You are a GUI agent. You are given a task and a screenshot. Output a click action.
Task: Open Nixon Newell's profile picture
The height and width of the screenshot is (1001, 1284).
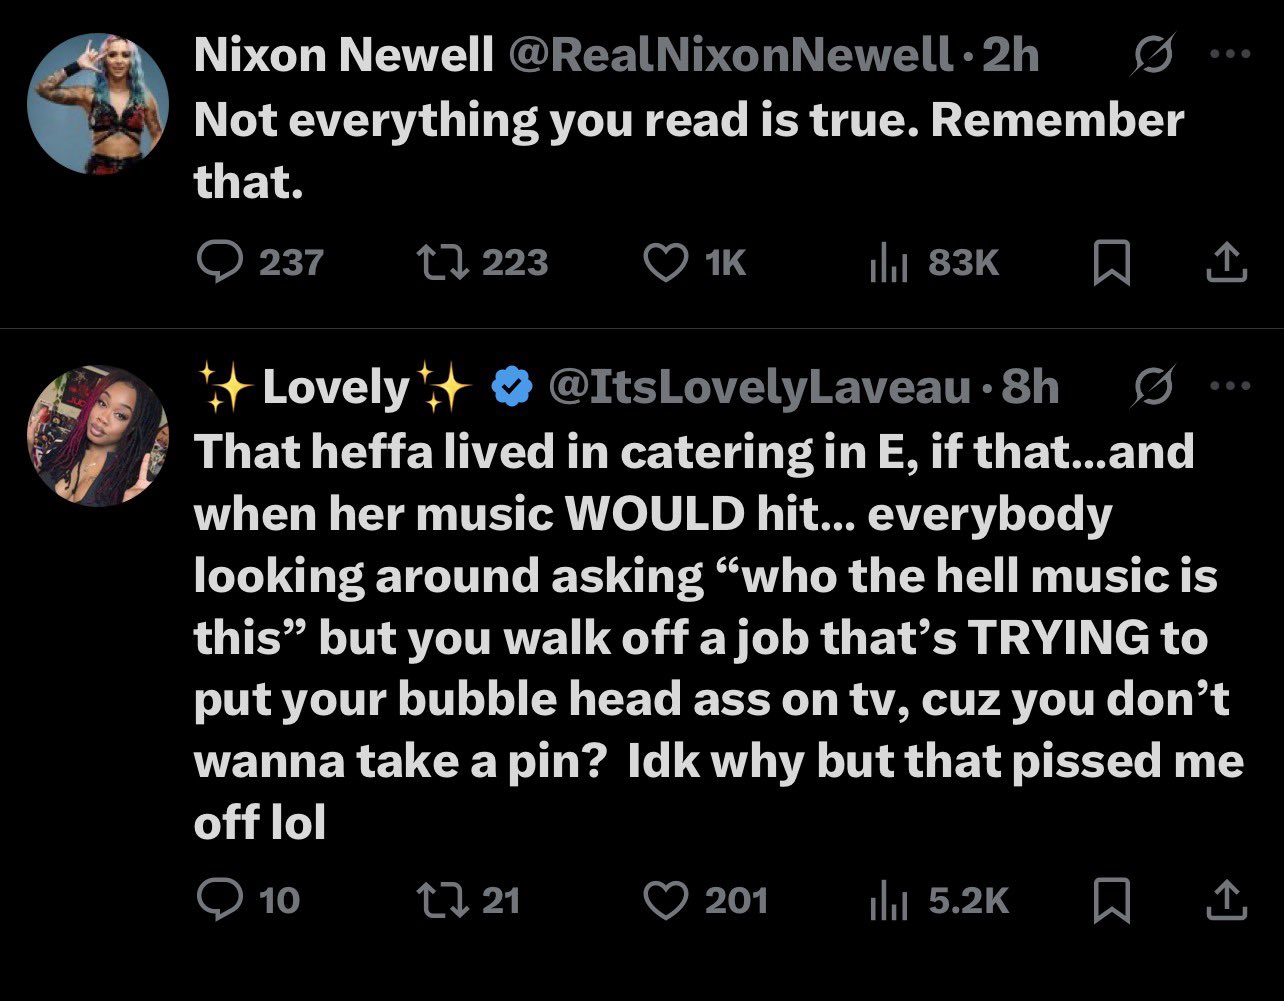point(97,104)
